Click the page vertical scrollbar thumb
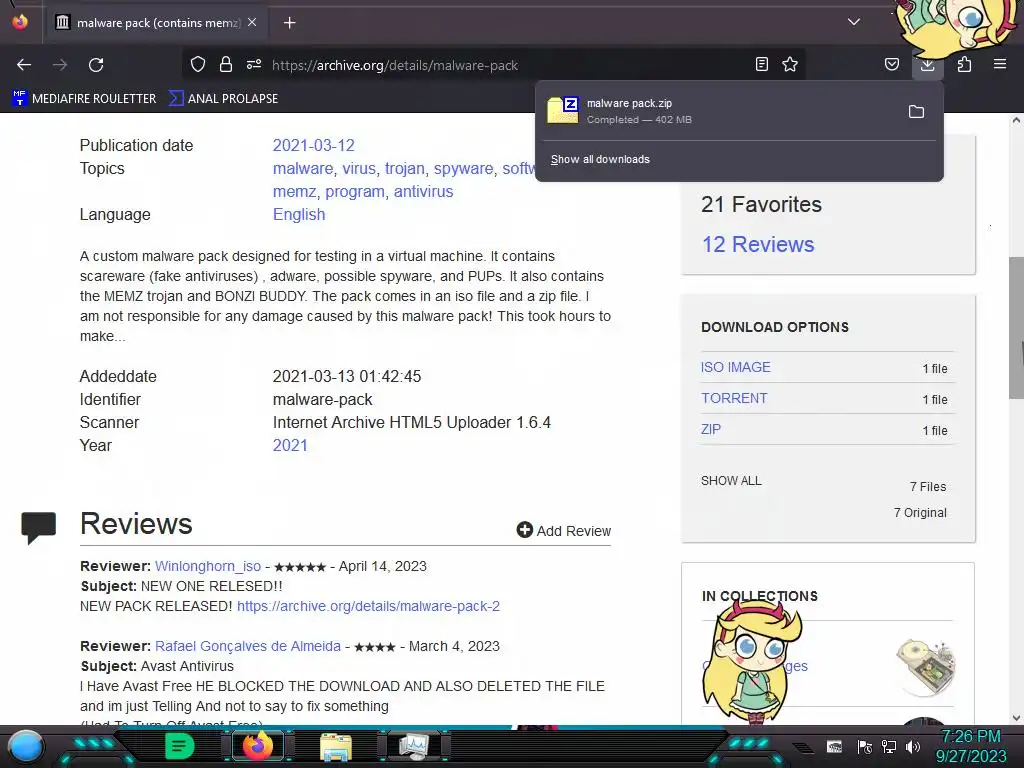 pyautogui.click(x=1016, y=328)
